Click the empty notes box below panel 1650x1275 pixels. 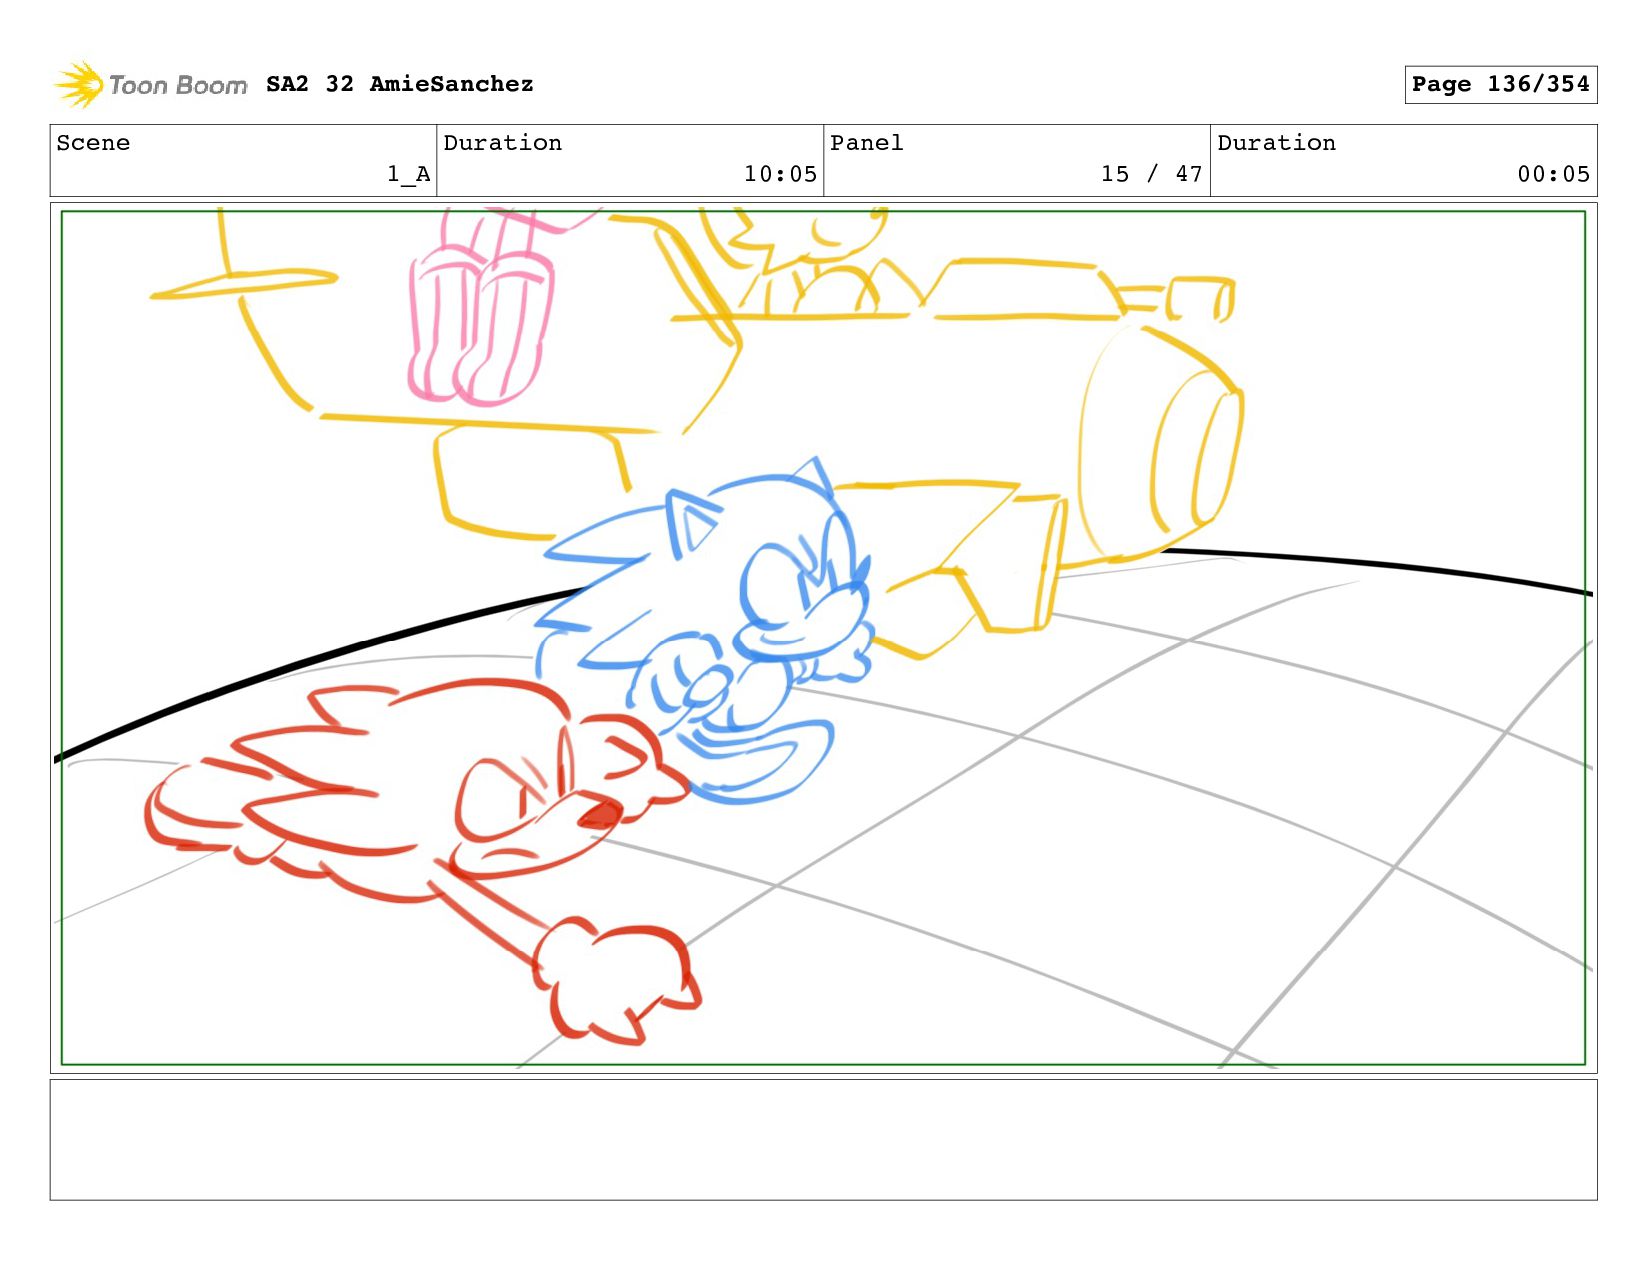click(x=823, y=1139)
